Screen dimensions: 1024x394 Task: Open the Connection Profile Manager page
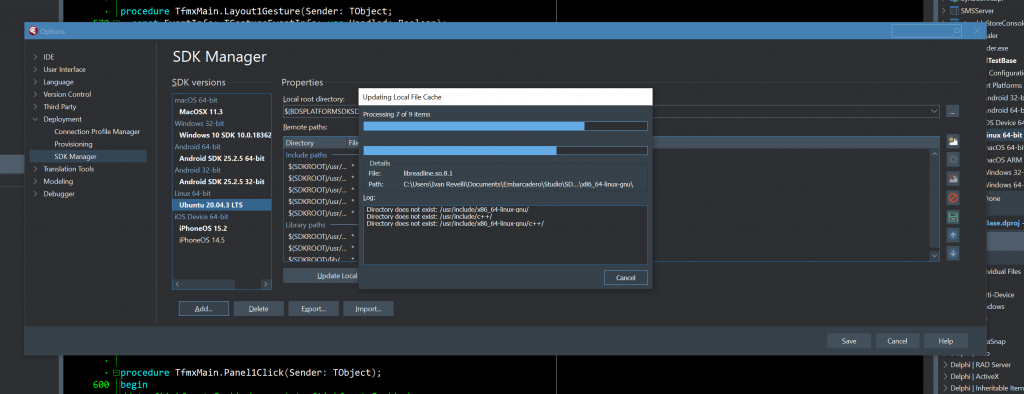pos(97,131)
